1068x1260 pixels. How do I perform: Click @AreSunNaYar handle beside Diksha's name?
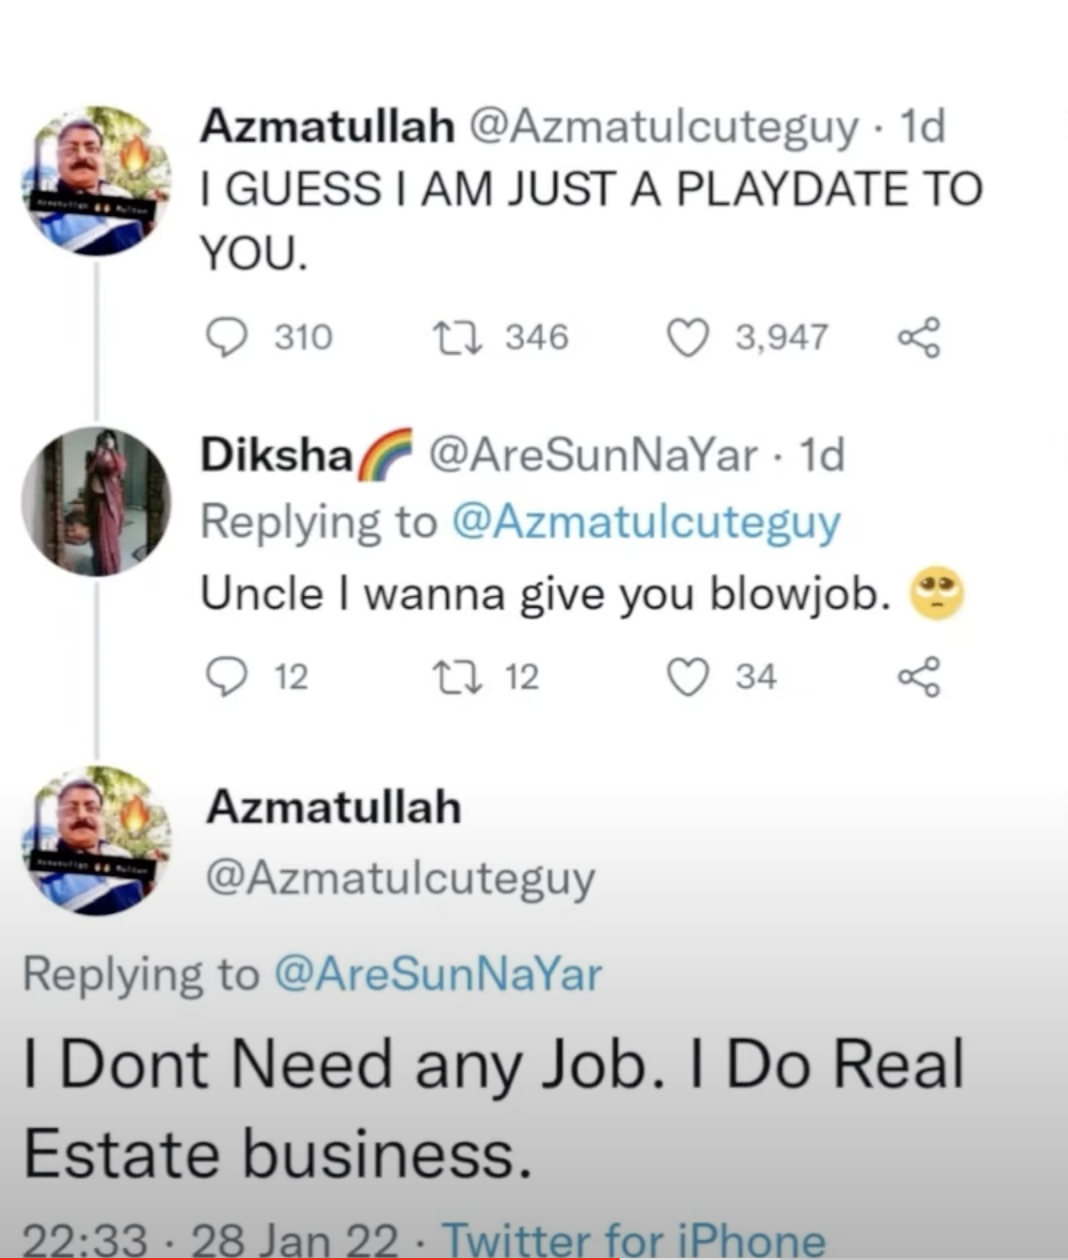592,456
